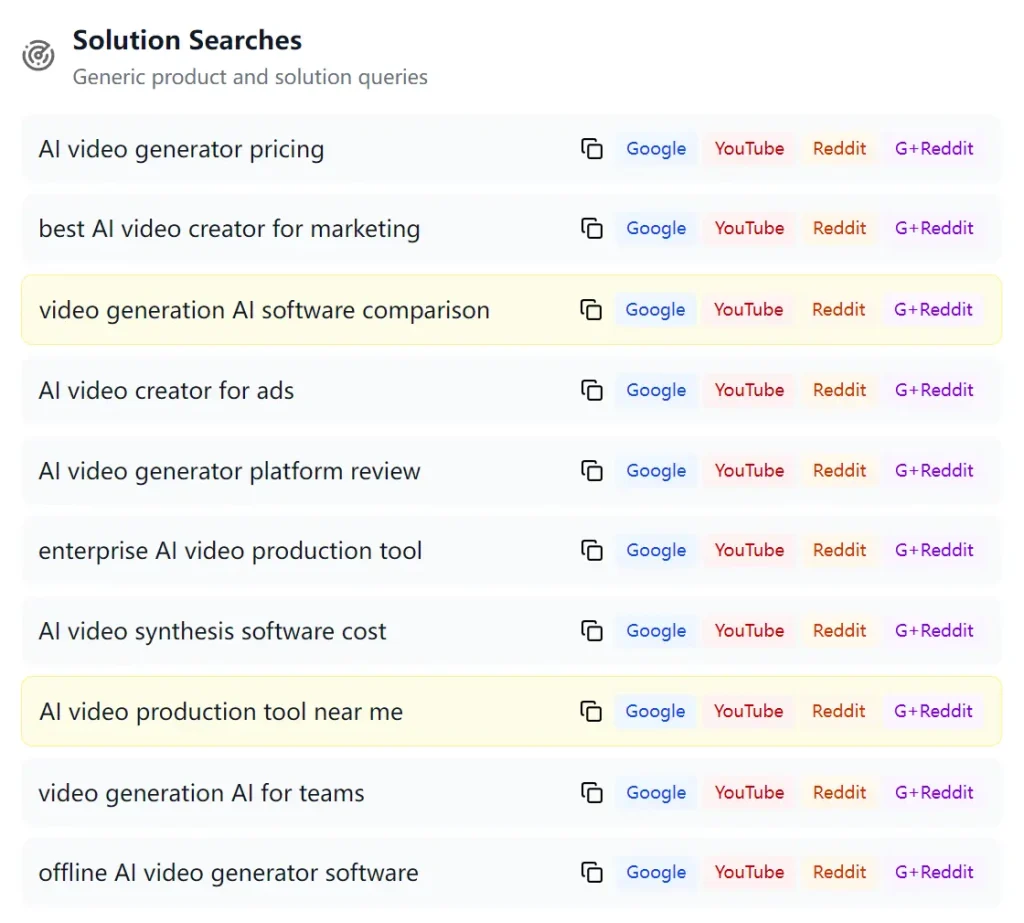The image size is (1024, 923).
Task: Open Reddit results for "AI video creator for ads"
Action: (x=838, y=390)
